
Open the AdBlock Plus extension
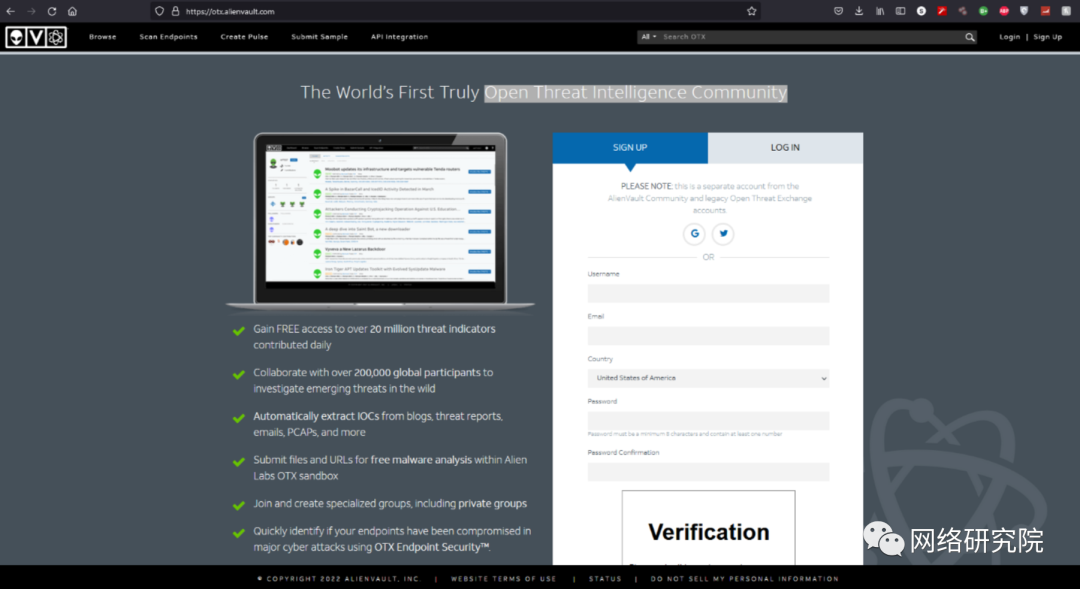pyautogui.click(x=1004, y=11)
